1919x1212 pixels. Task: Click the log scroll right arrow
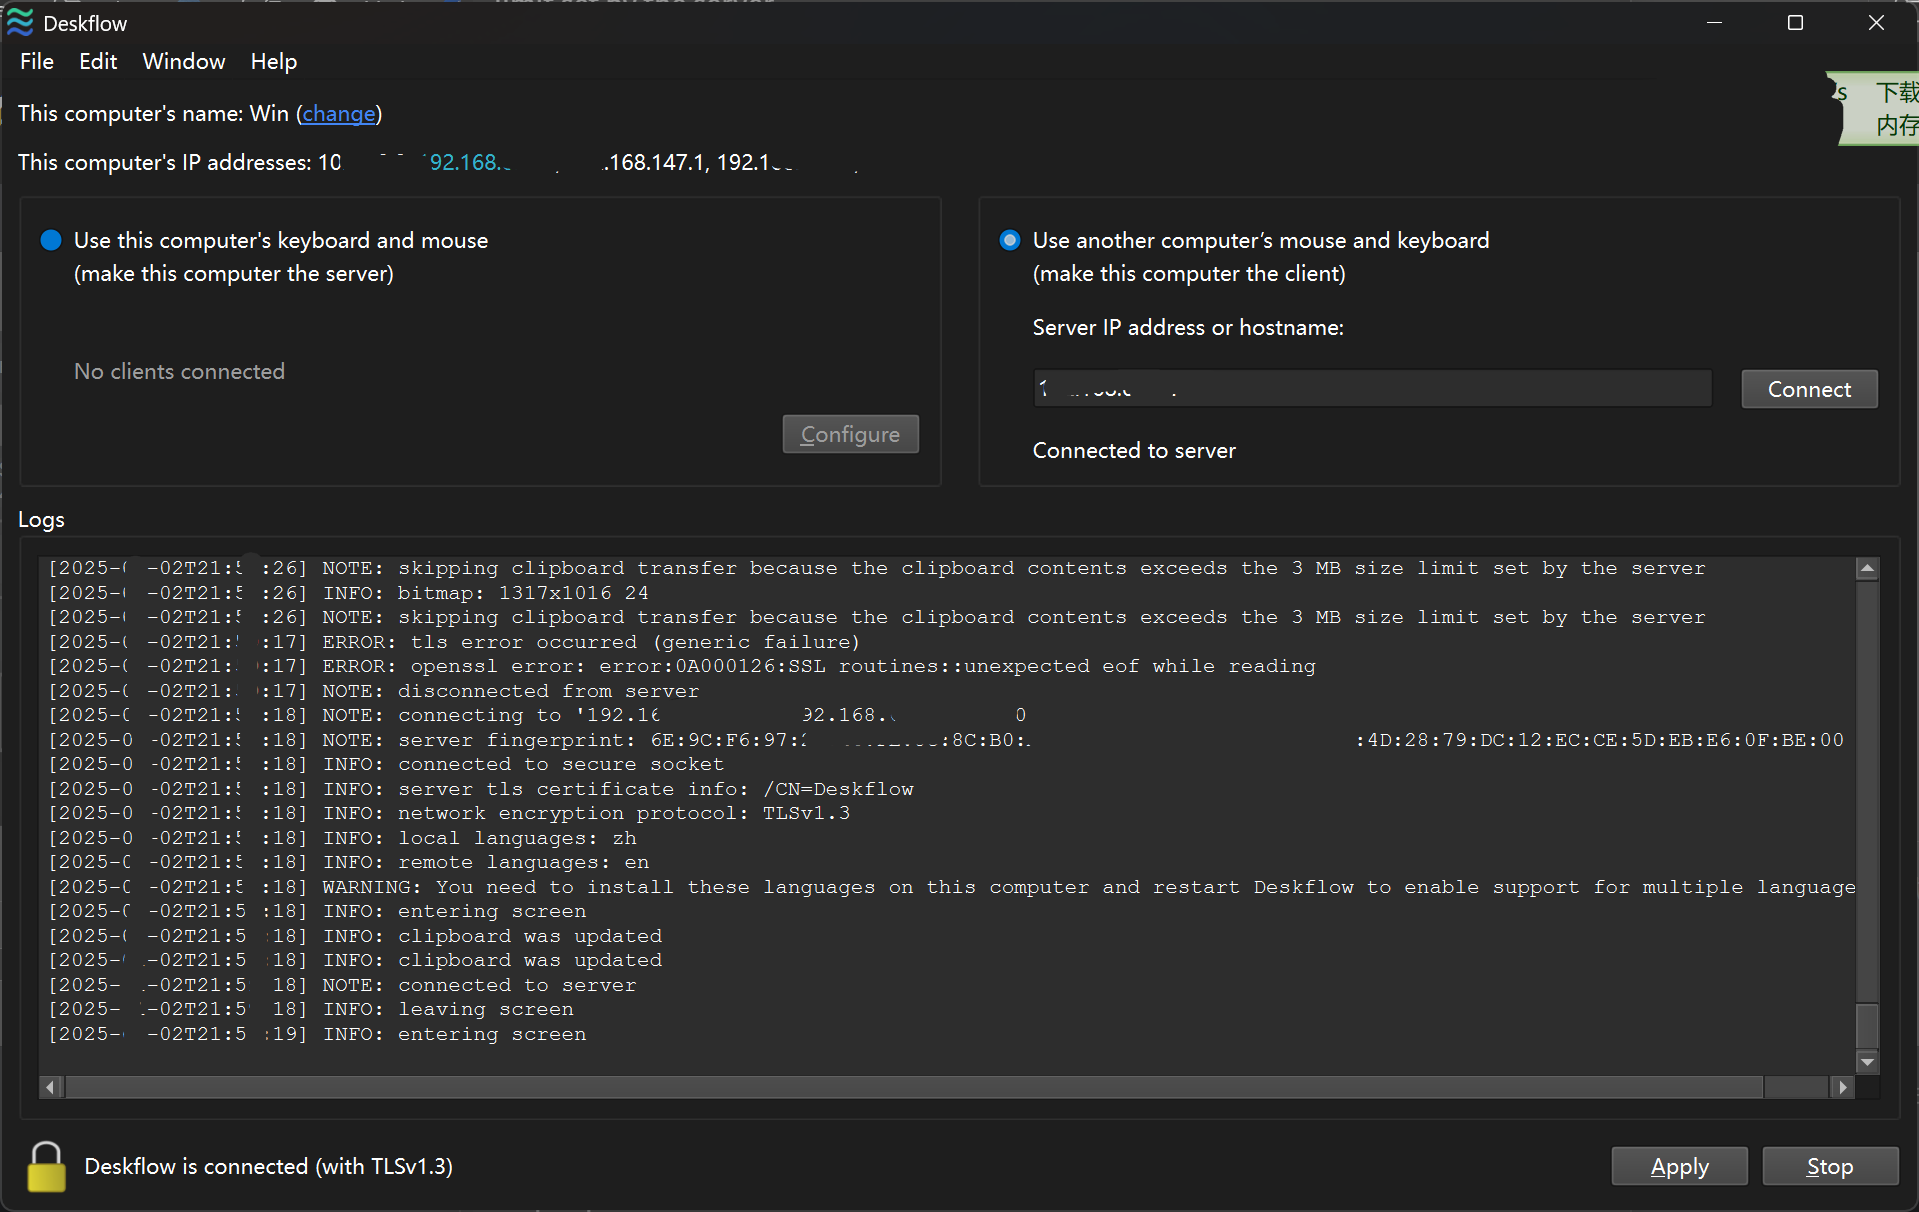click(x=1843, y=1087)
